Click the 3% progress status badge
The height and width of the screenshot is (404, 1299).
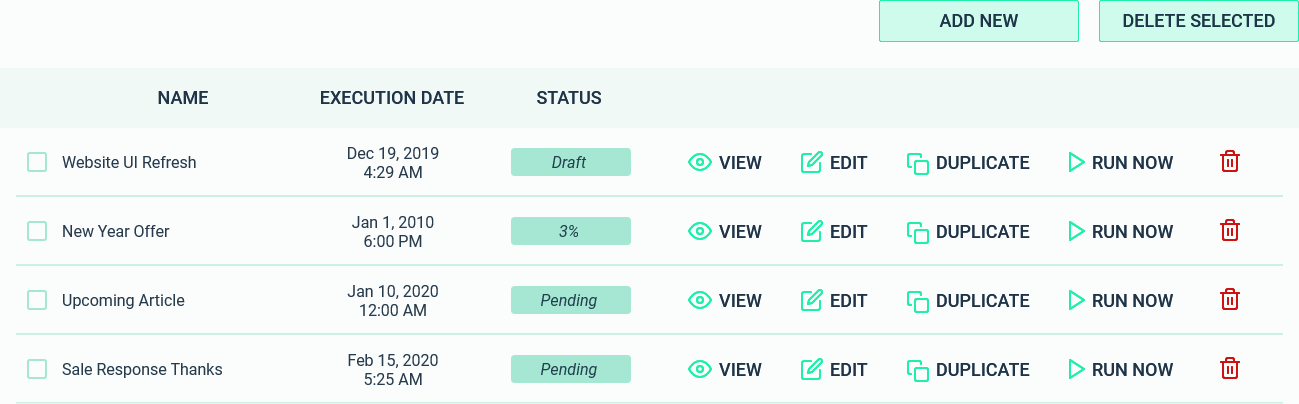tap(571, 231)
